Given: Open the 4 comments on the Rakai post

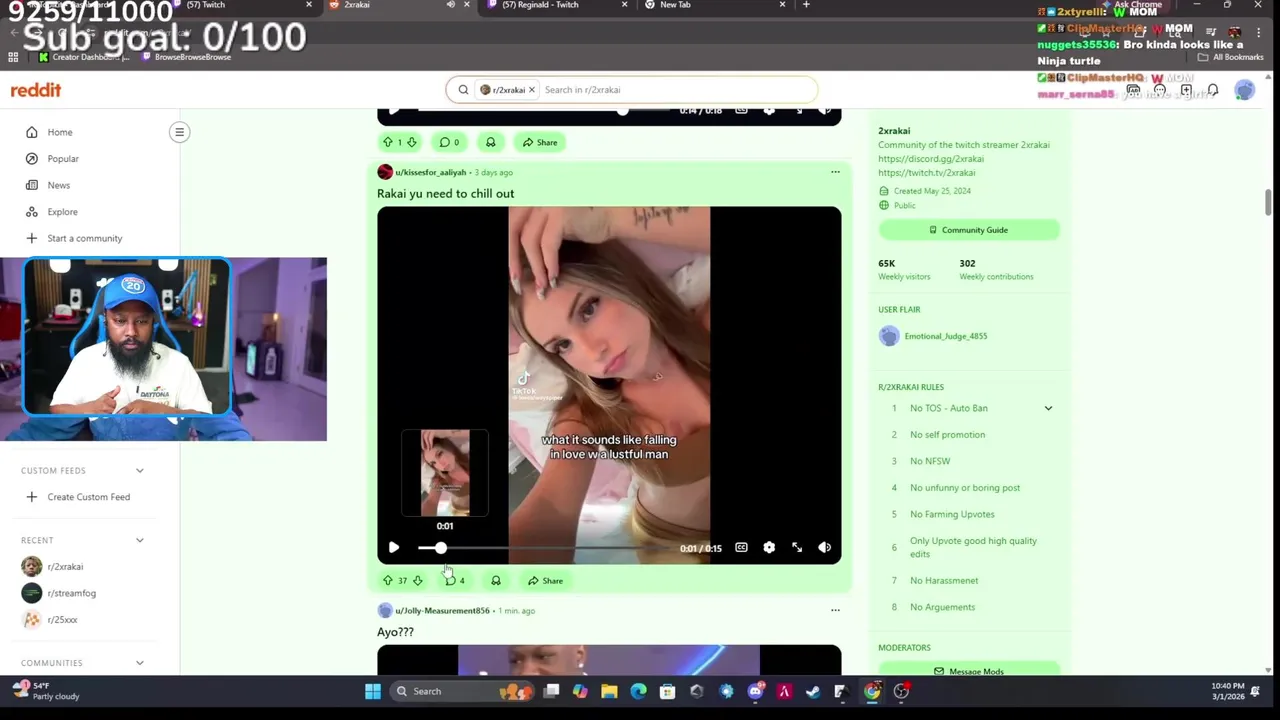Looking at the screenshot, I should 455,580.
